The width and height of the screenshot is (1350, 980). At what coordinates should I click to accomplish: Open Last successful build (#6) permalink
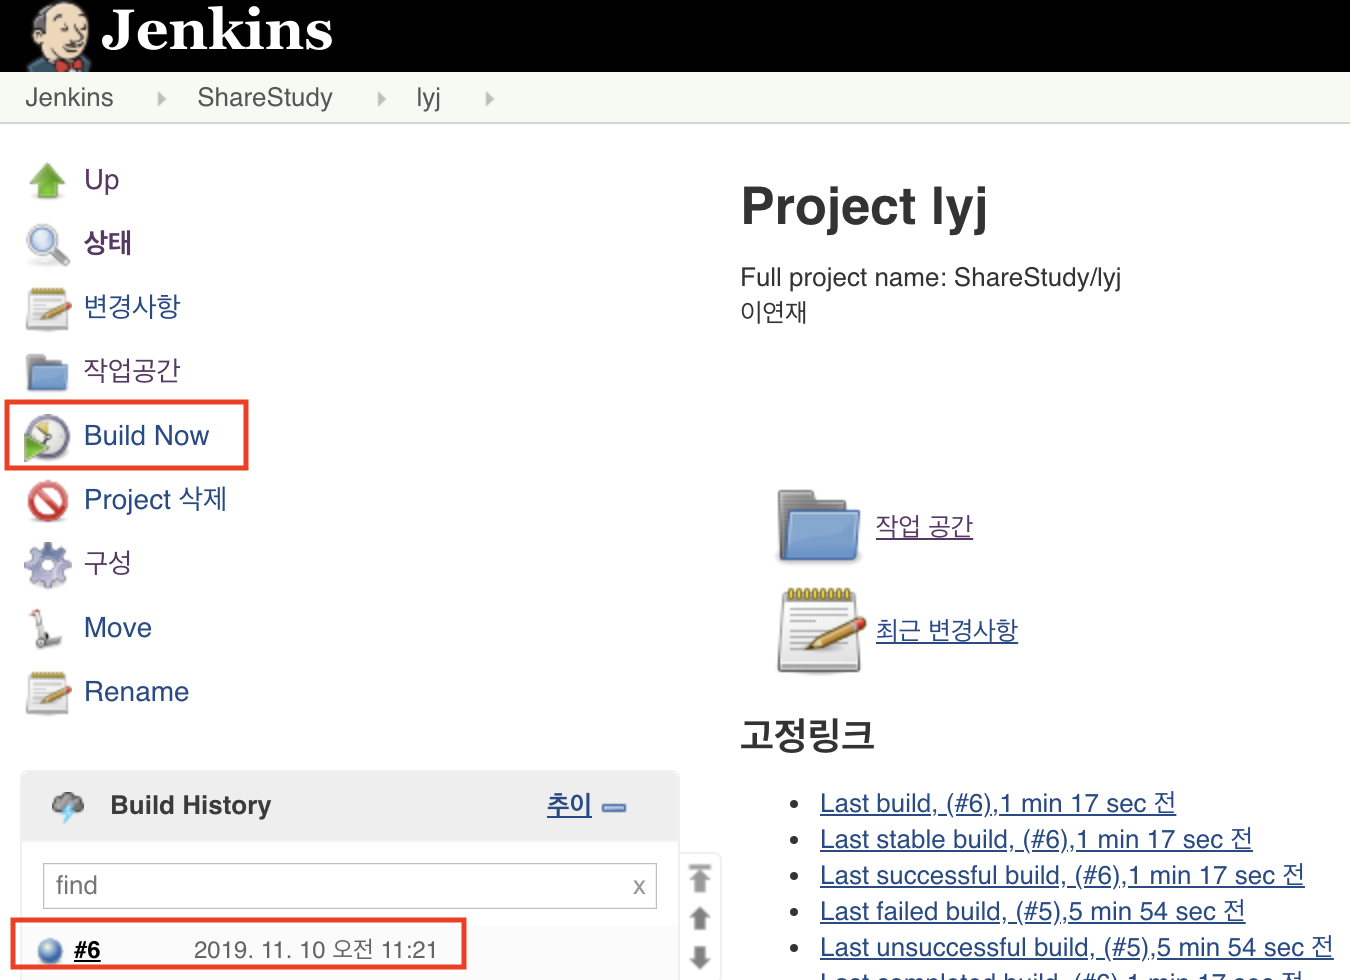pyautogui.click(x=1062, y=875)
